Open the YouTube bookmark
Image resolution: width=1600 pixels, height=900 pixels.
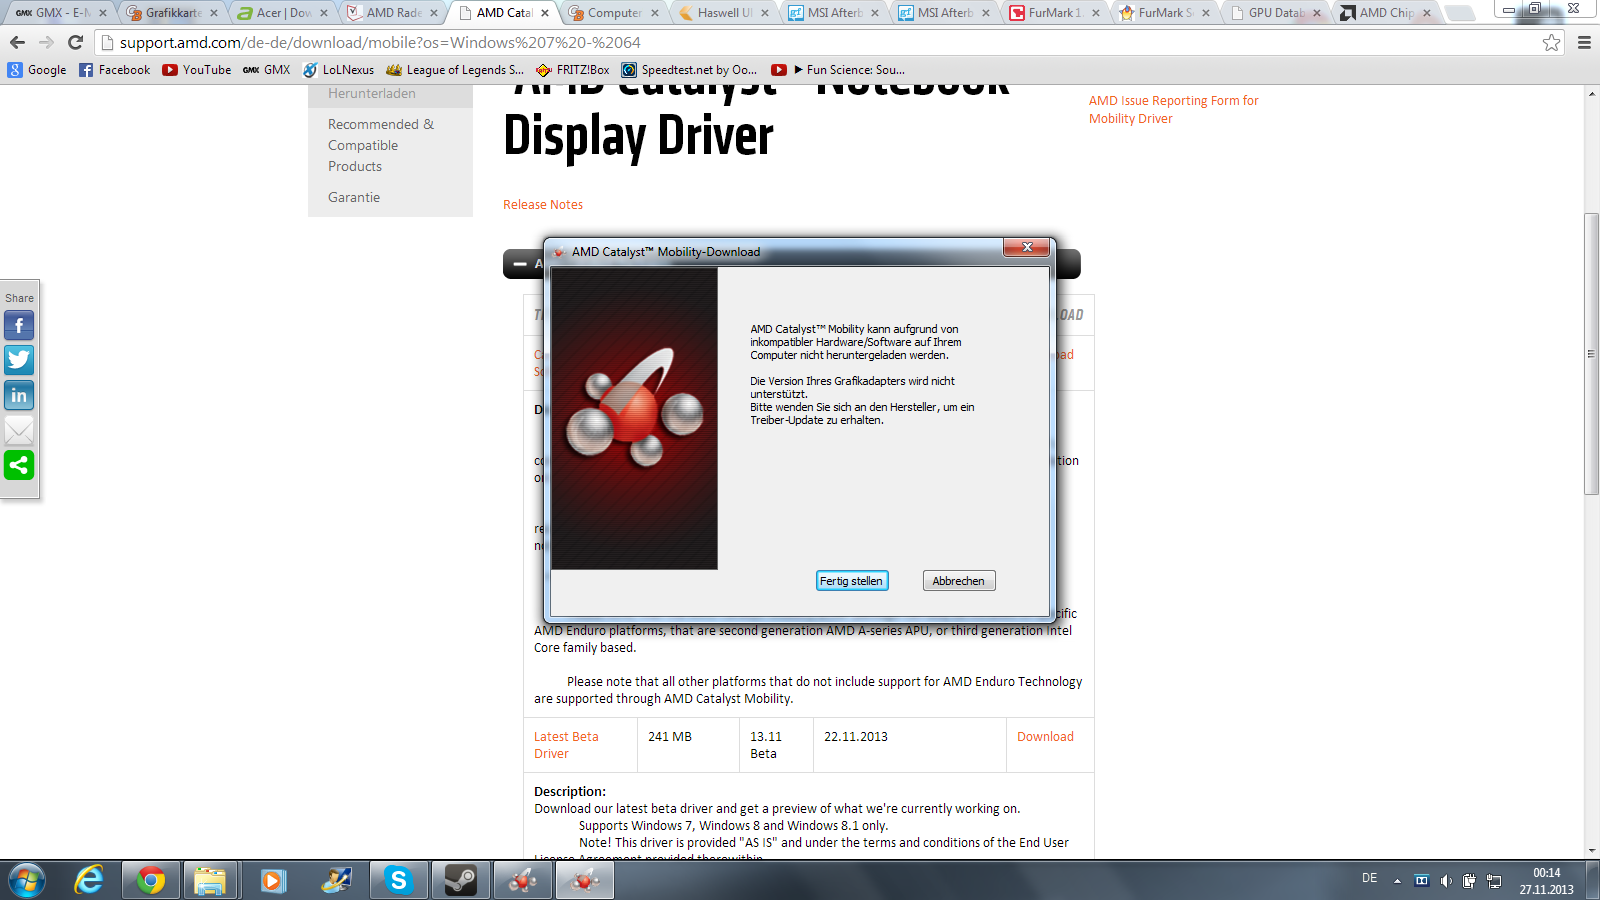click(197, 70)
